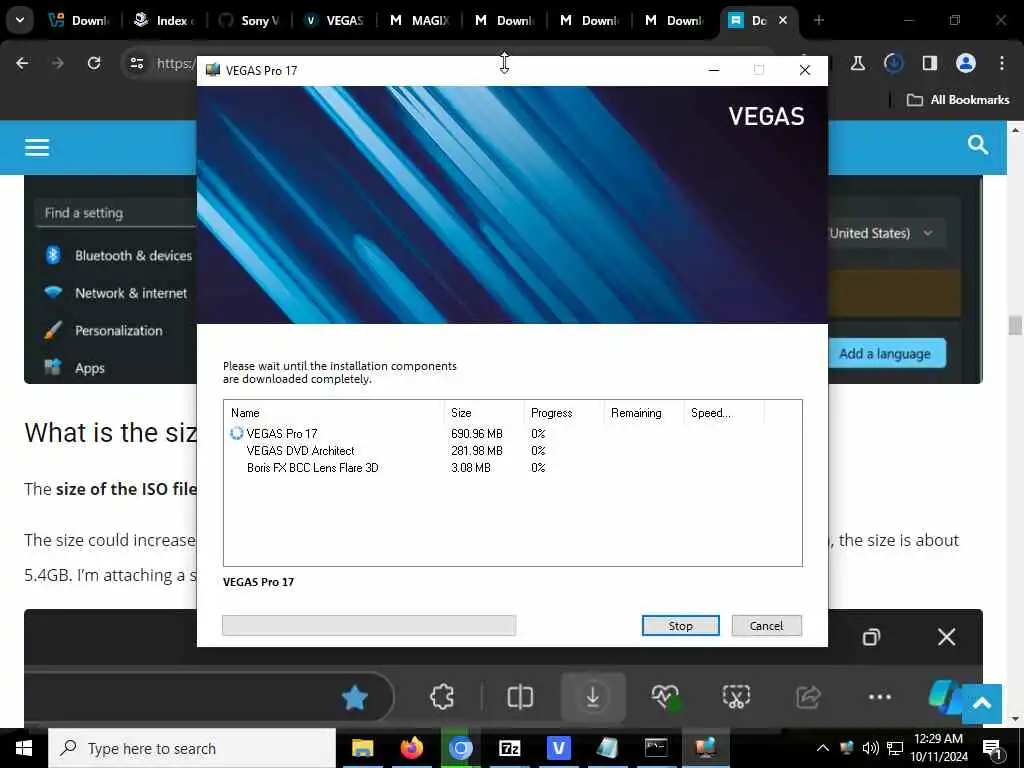Screen dimensions: 1024x768
Task: Close the active Chrome tab
Action: pyautogui.click(x=782, y=20)
